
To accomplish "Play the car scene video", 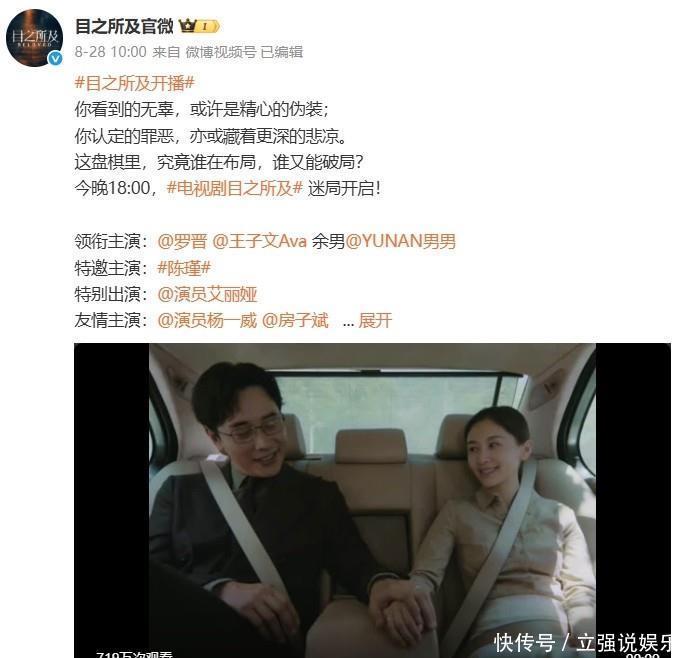I will (x=372, y=500).
